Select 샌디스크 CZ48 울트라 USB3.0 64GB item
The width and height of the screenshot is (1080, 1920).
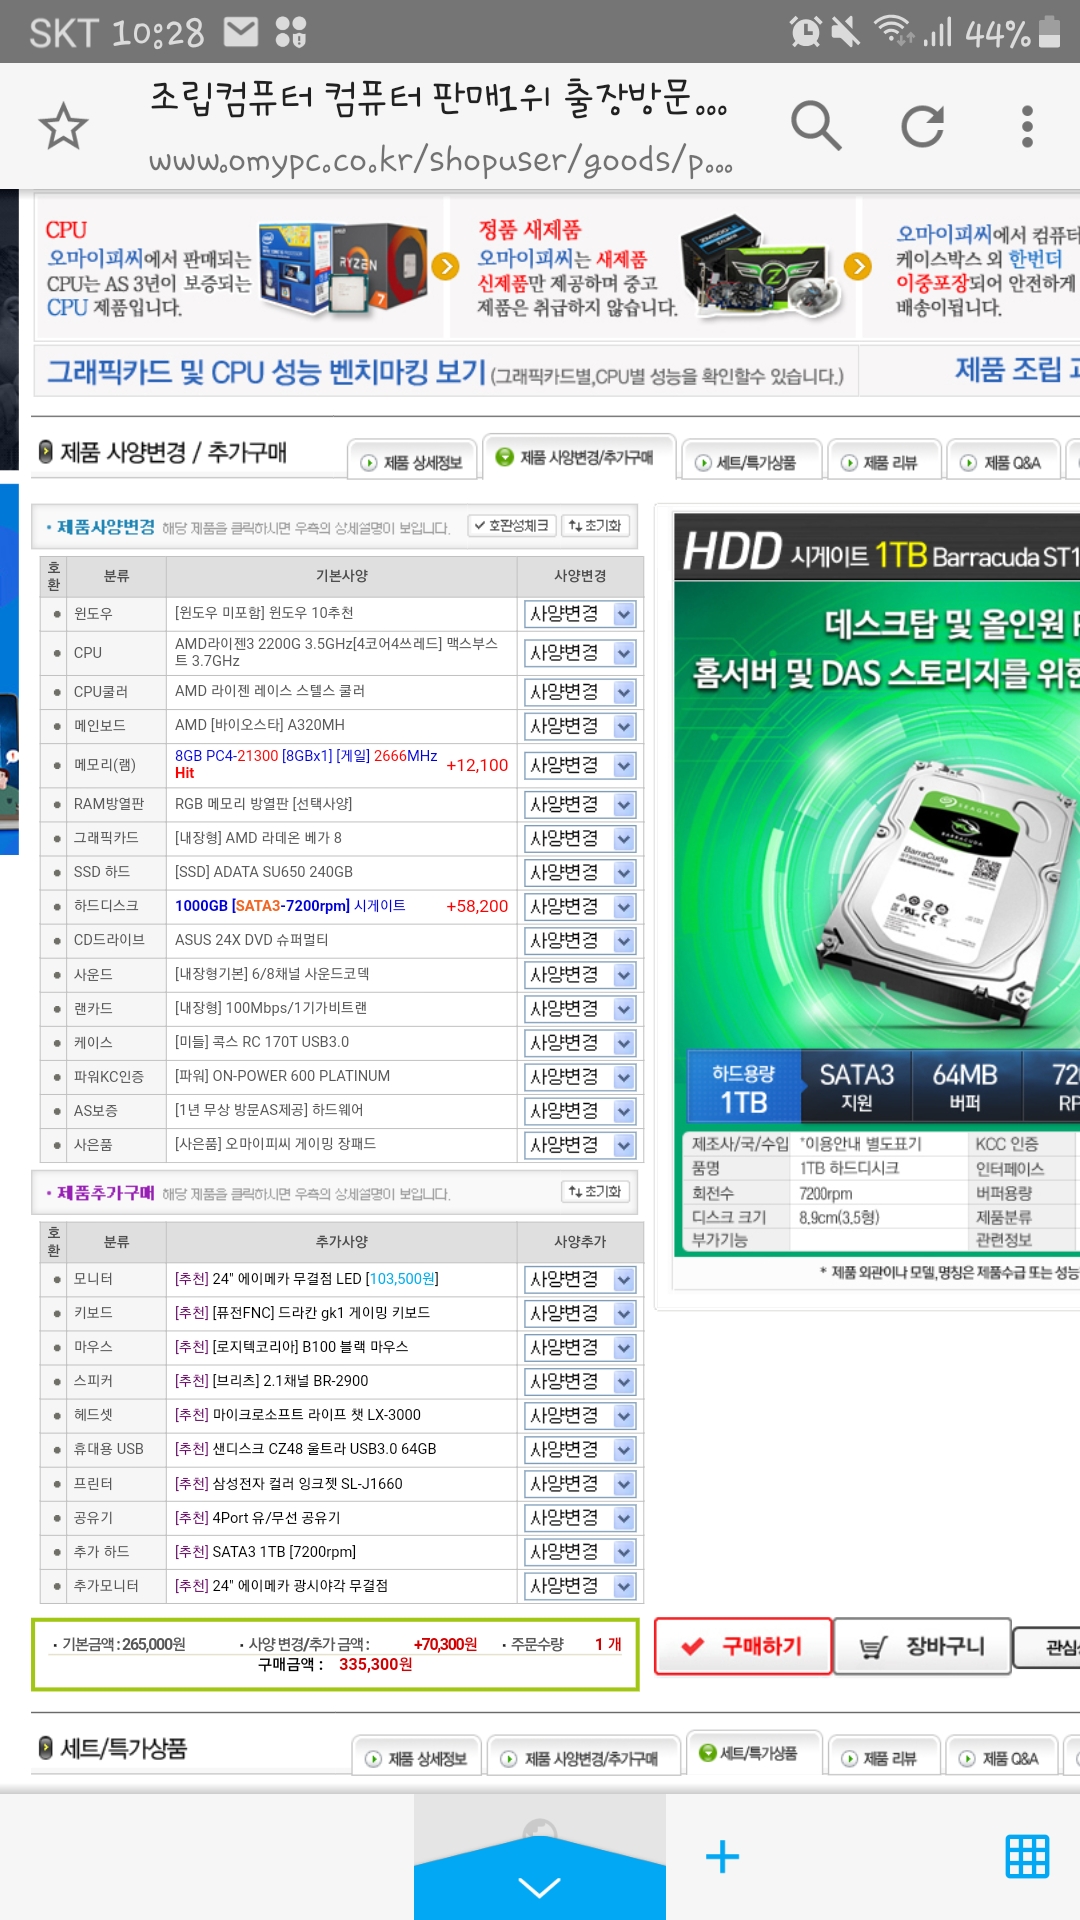305,1449
